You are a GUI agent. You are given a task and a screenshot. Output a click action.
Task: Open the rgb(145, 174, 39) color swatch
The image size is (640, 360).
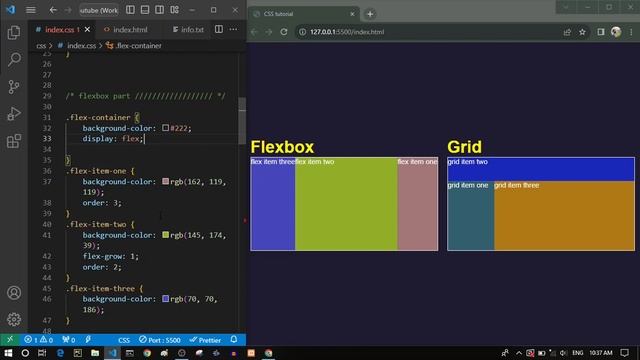(165, 235)
